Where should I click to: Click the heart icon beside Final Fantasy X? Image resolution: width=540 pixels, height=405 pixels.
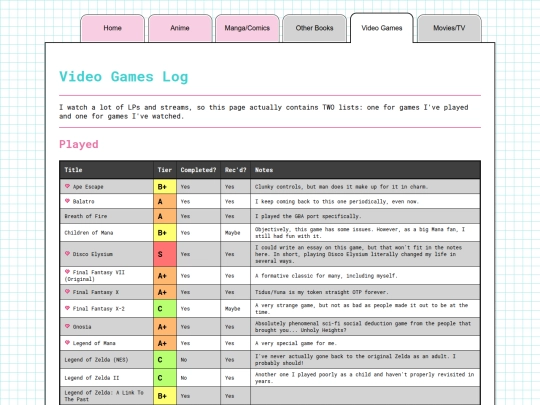(x=68, y=292)
